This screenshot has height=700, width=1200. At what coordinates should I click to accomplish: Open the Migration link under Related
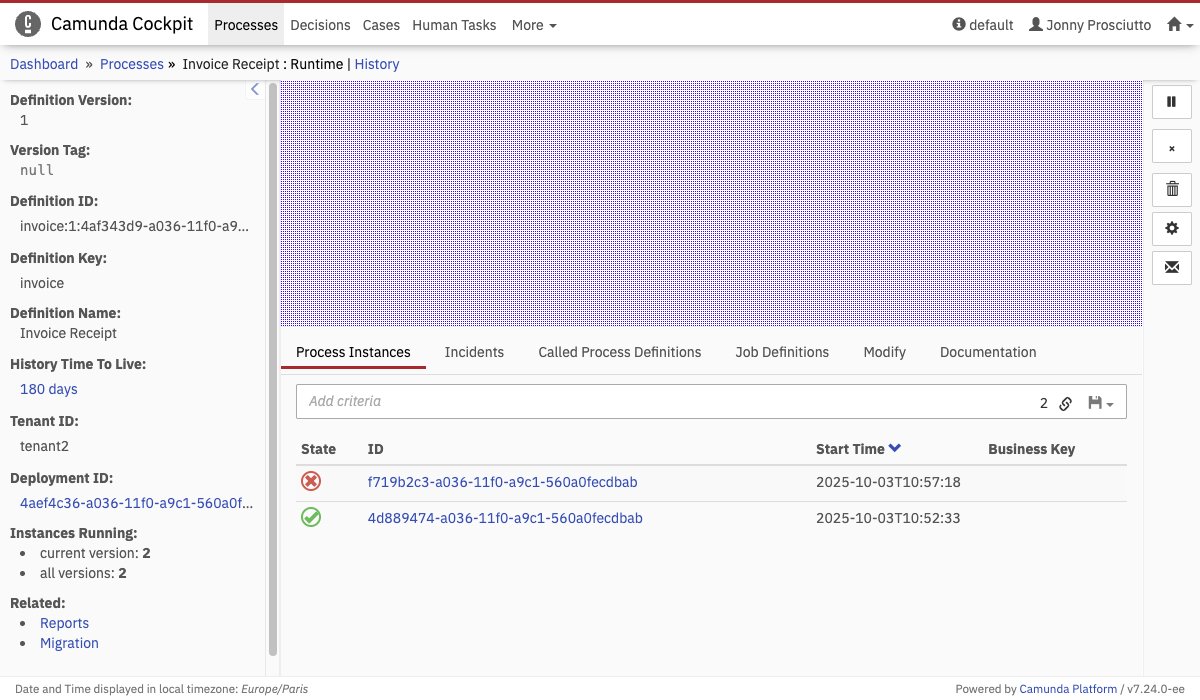[x=69, y=643]
